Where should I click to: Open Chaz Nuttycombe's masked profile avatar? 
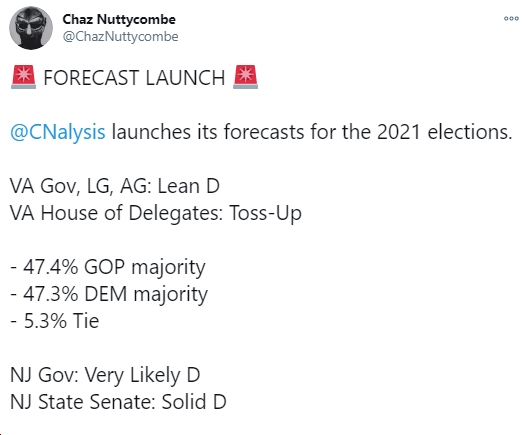coord(31,28)
